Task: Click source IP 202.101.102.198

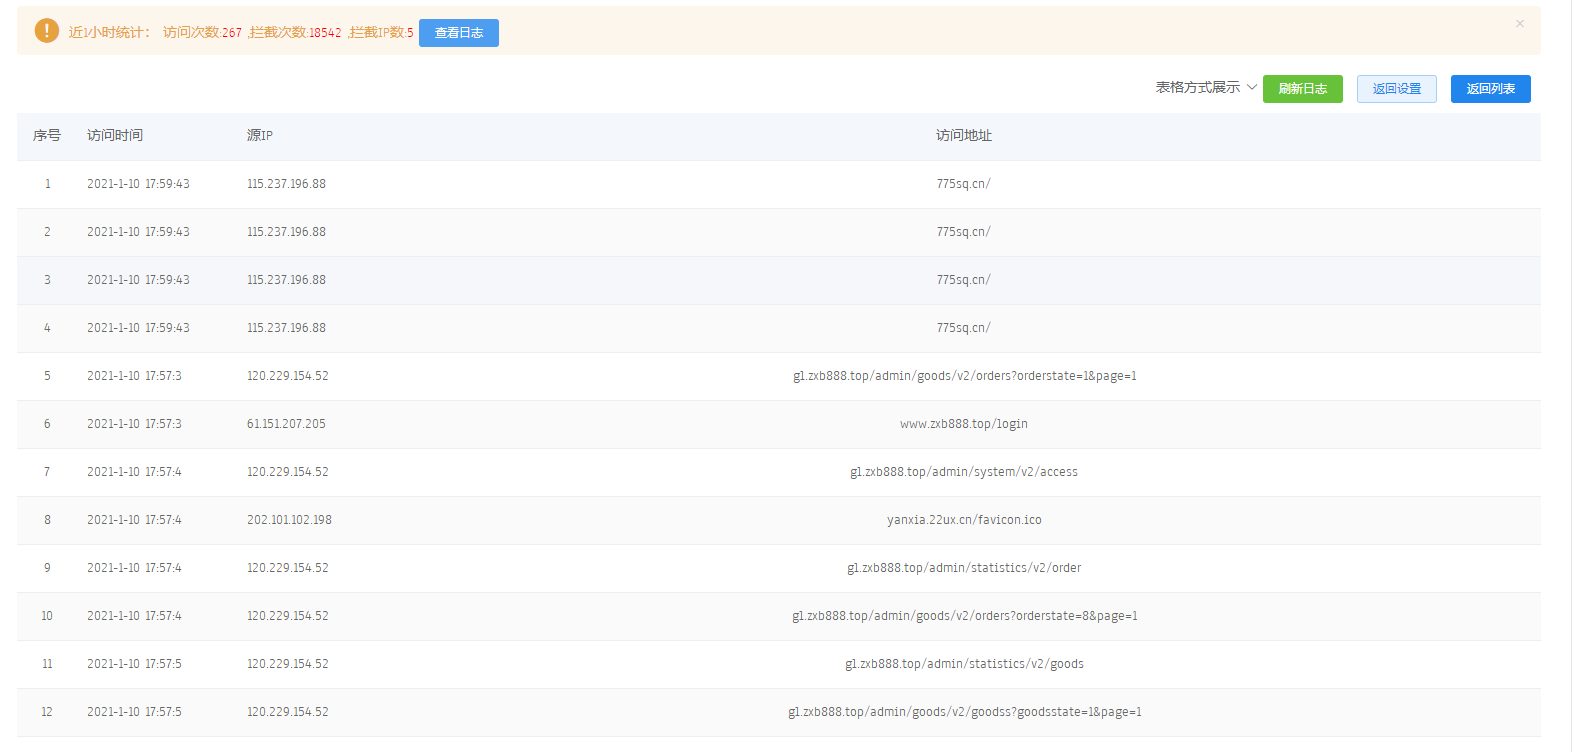Action: (289, 520)
